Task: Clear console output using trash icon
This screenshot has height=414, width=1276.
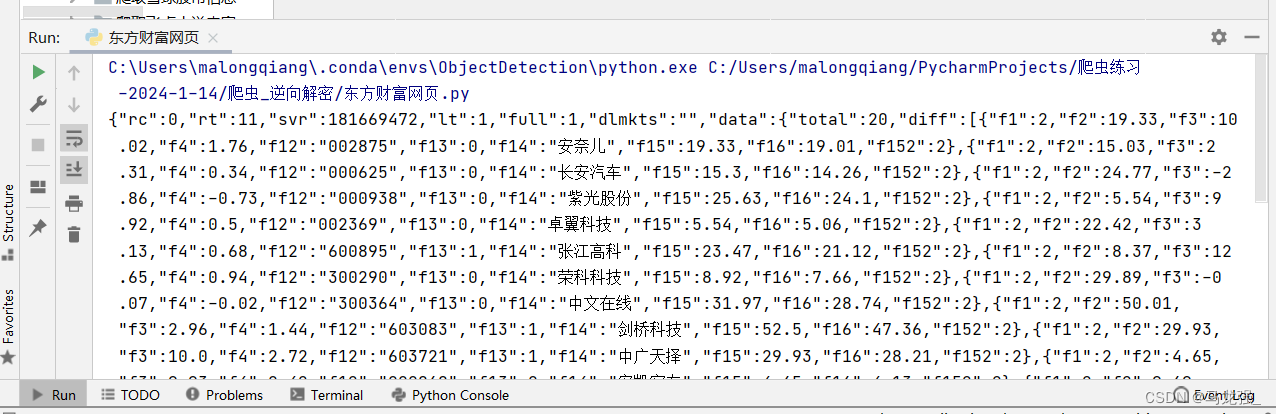Action: pyautogui.click(x=74, y=235)
